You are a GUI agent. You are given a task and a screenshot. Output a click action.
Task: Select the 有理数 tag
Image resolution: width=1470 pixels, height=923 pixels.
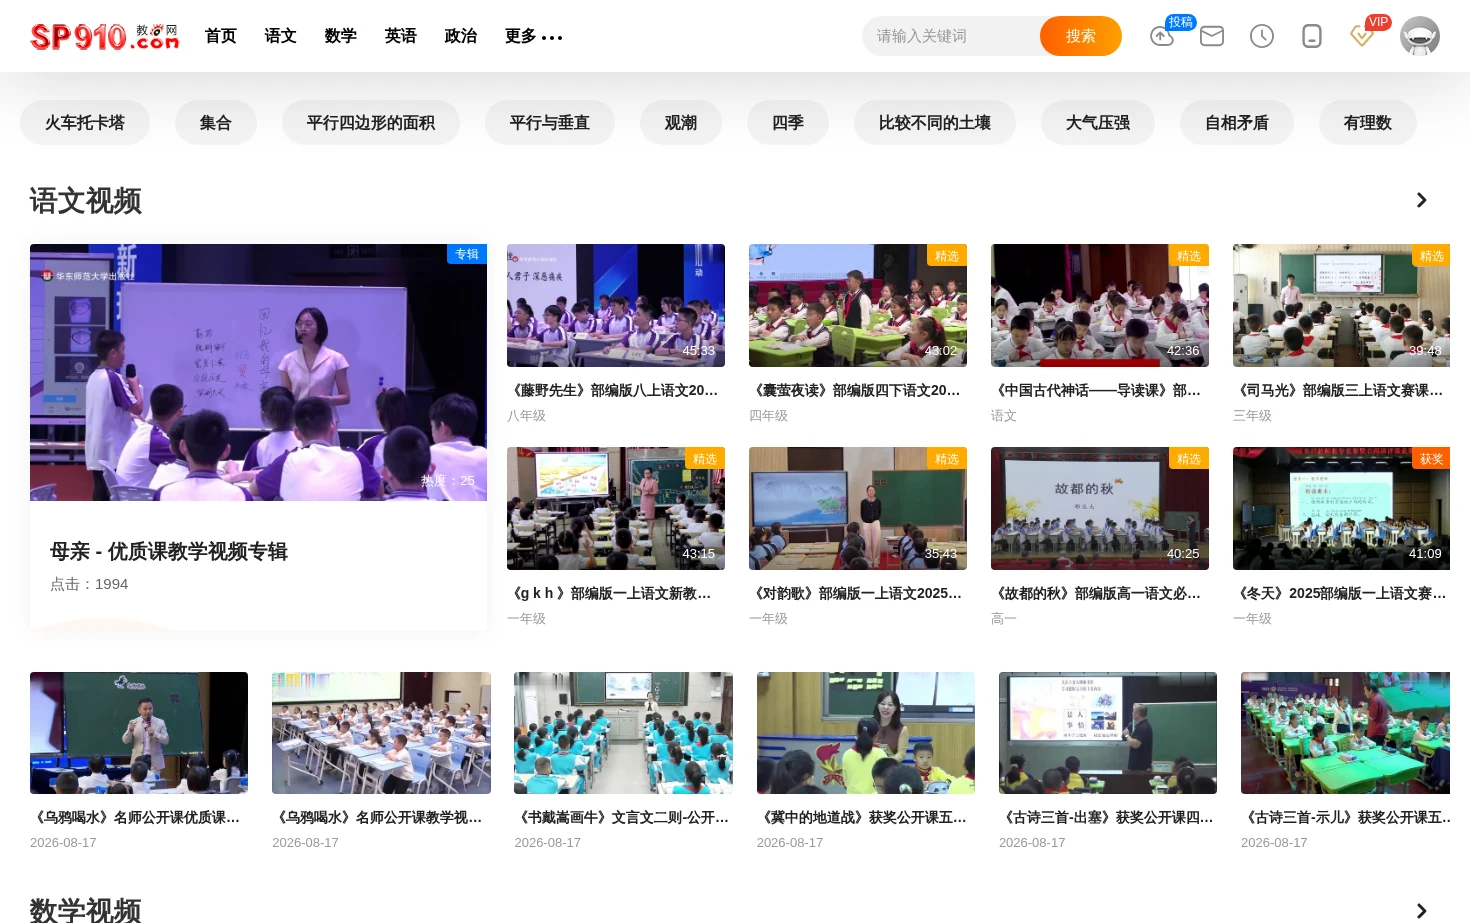[1368, 122]
